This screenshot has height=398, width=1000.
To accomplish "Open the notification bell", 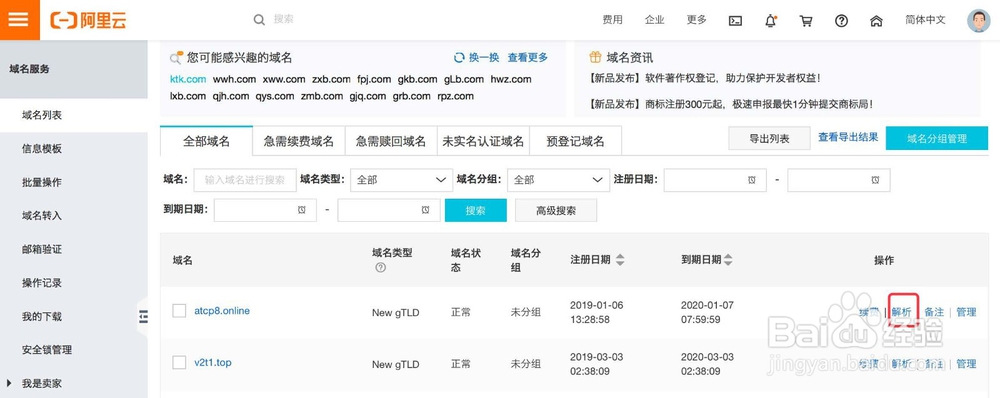I will click(x=771, y=20).
